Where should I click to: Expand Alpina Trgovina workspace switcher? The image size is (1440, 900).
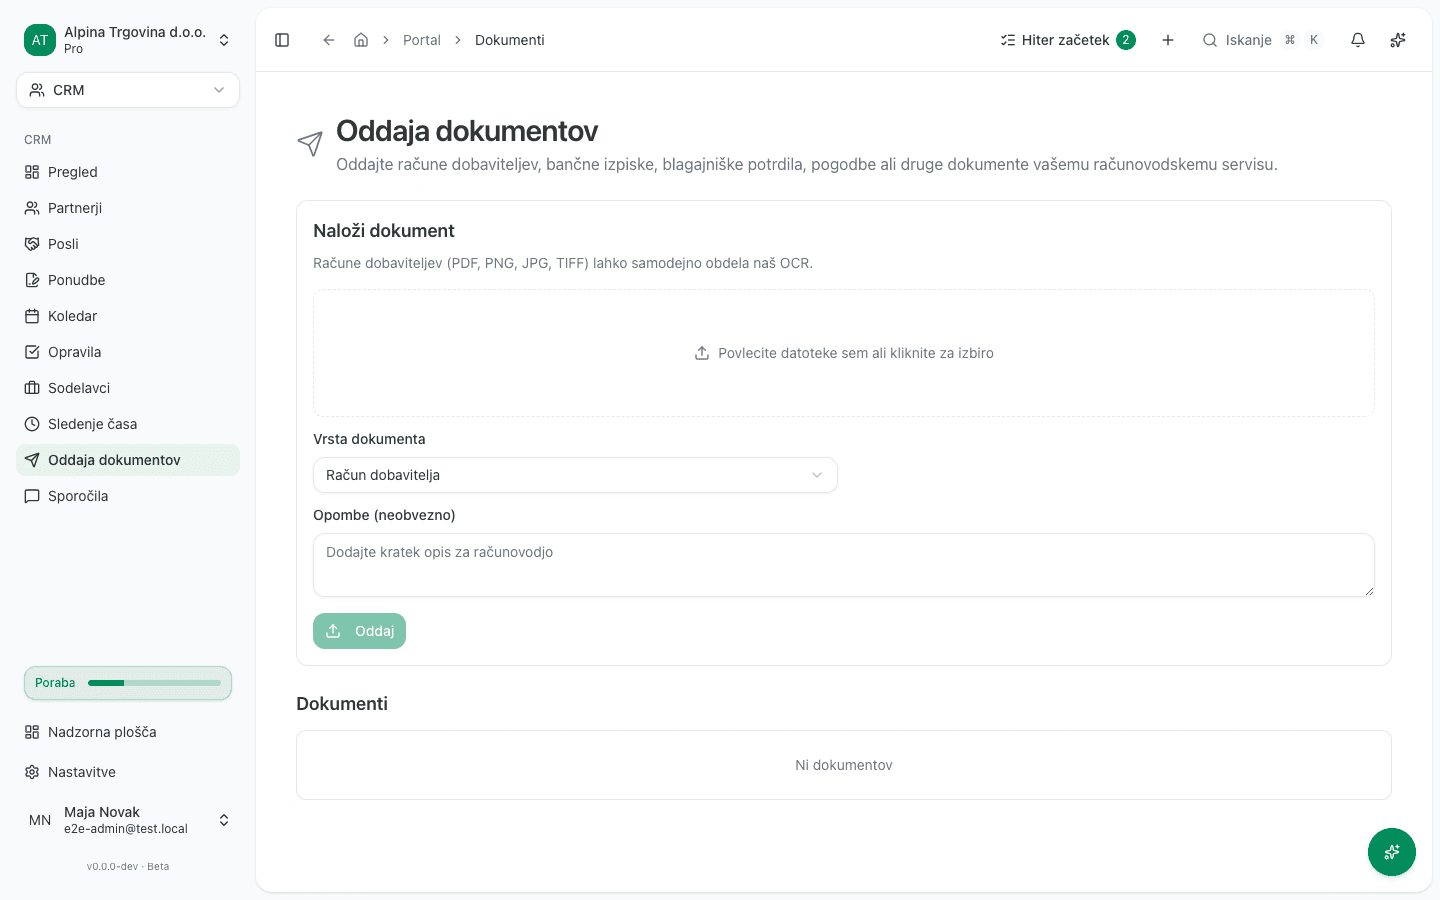coord(128,40)
